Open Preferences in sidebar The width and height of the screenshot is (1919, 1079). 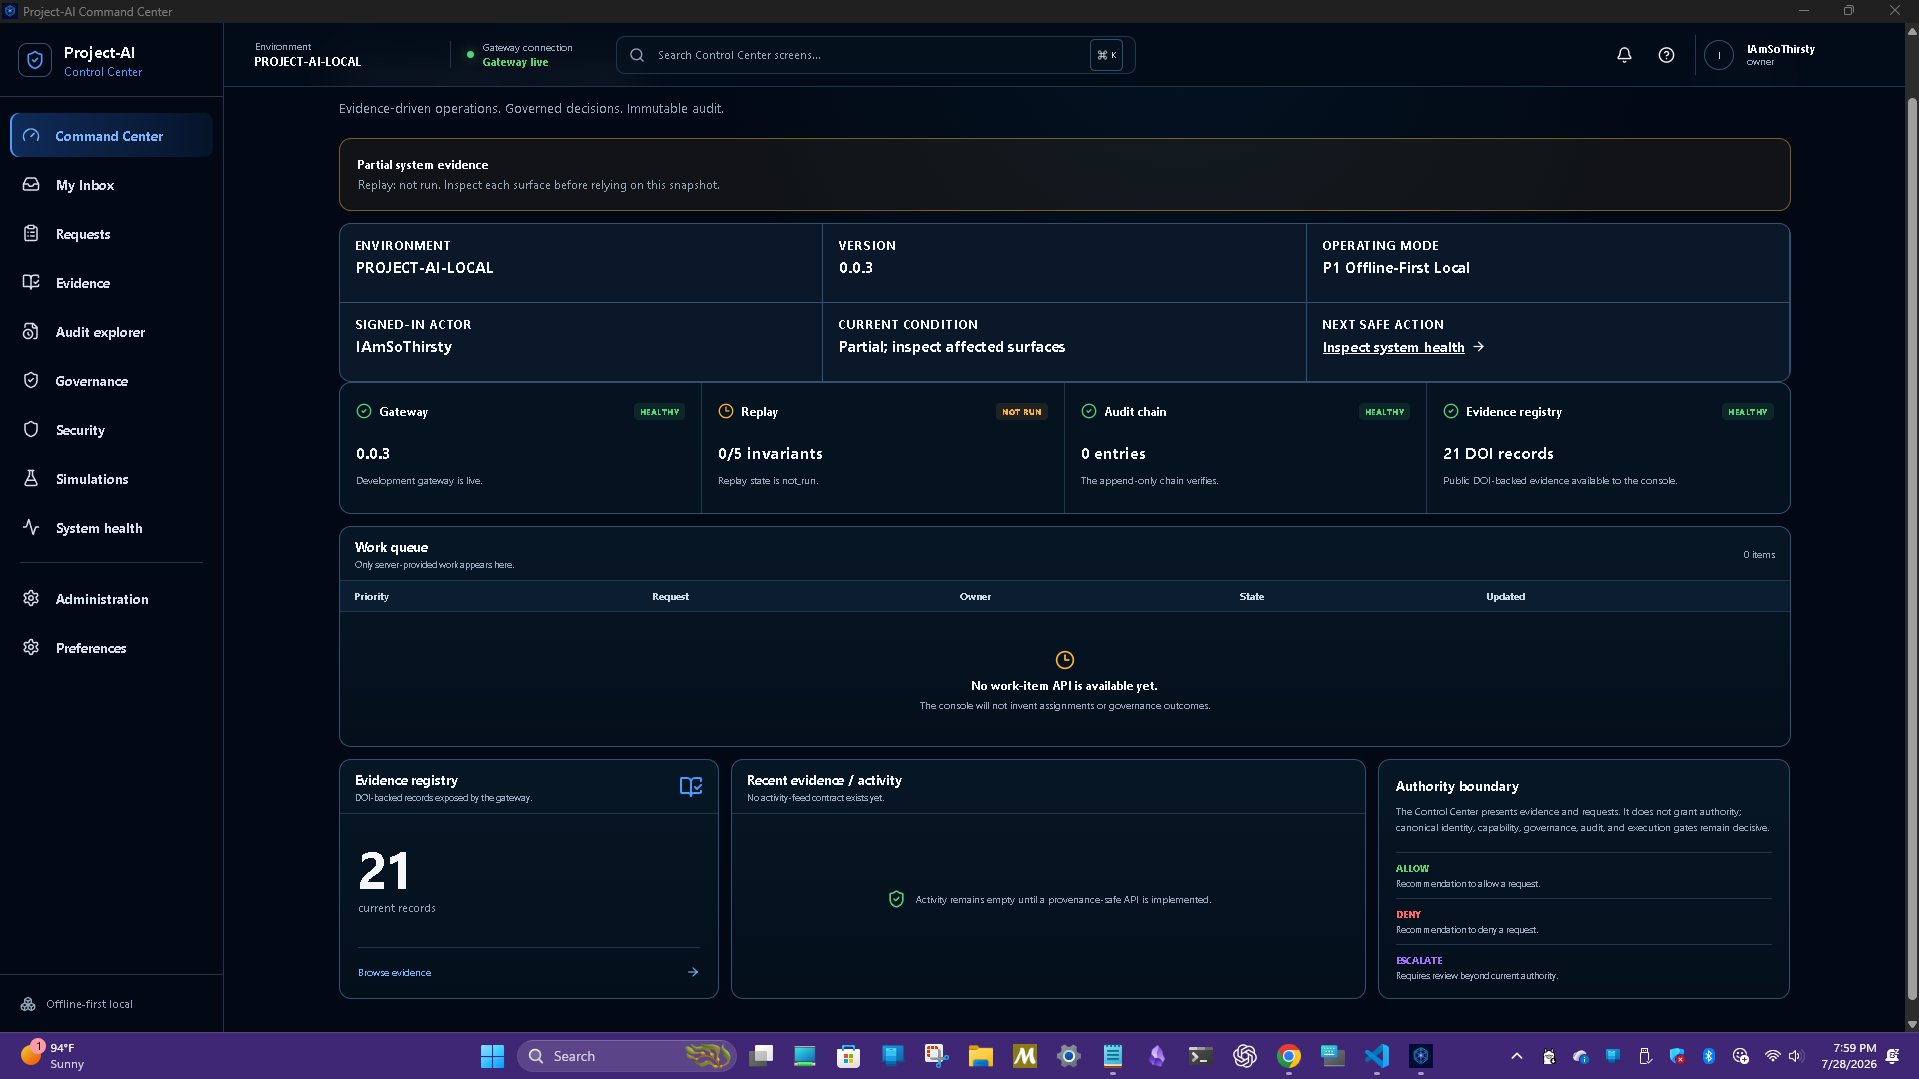[111, 648]
